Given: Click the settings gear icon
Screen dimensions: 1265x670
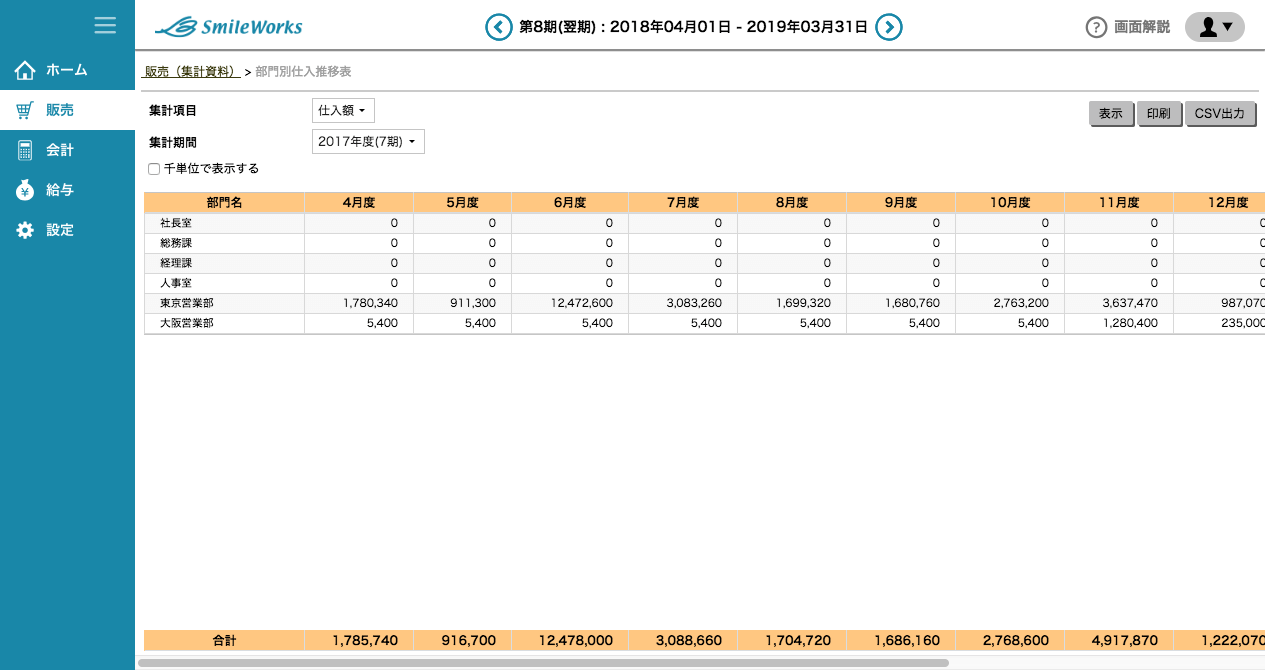Looking at the screenshot, I should [25, 230].
